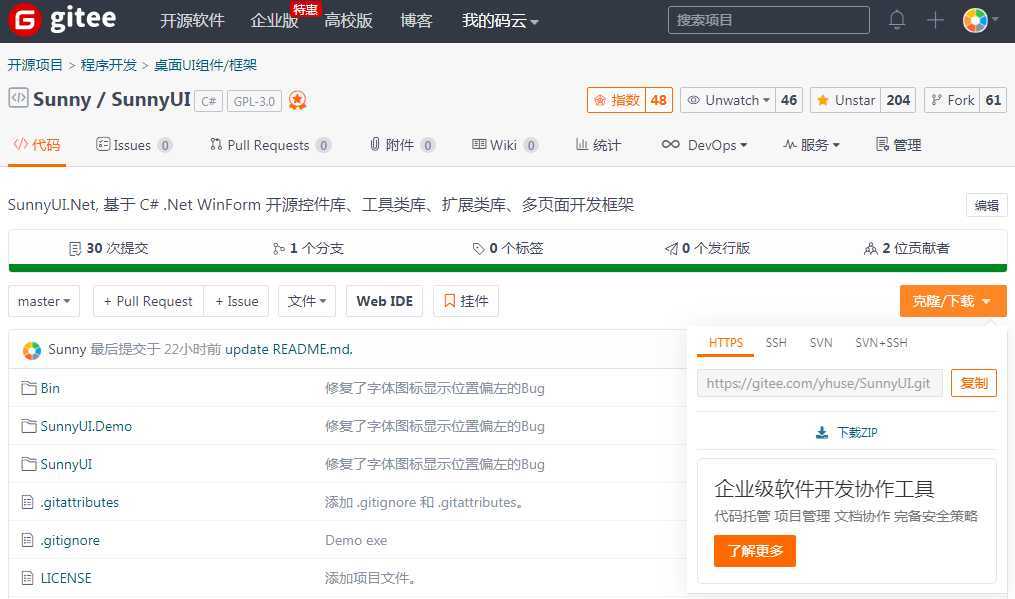Click the tag icon beside 0 个标签

pos(478,249)
